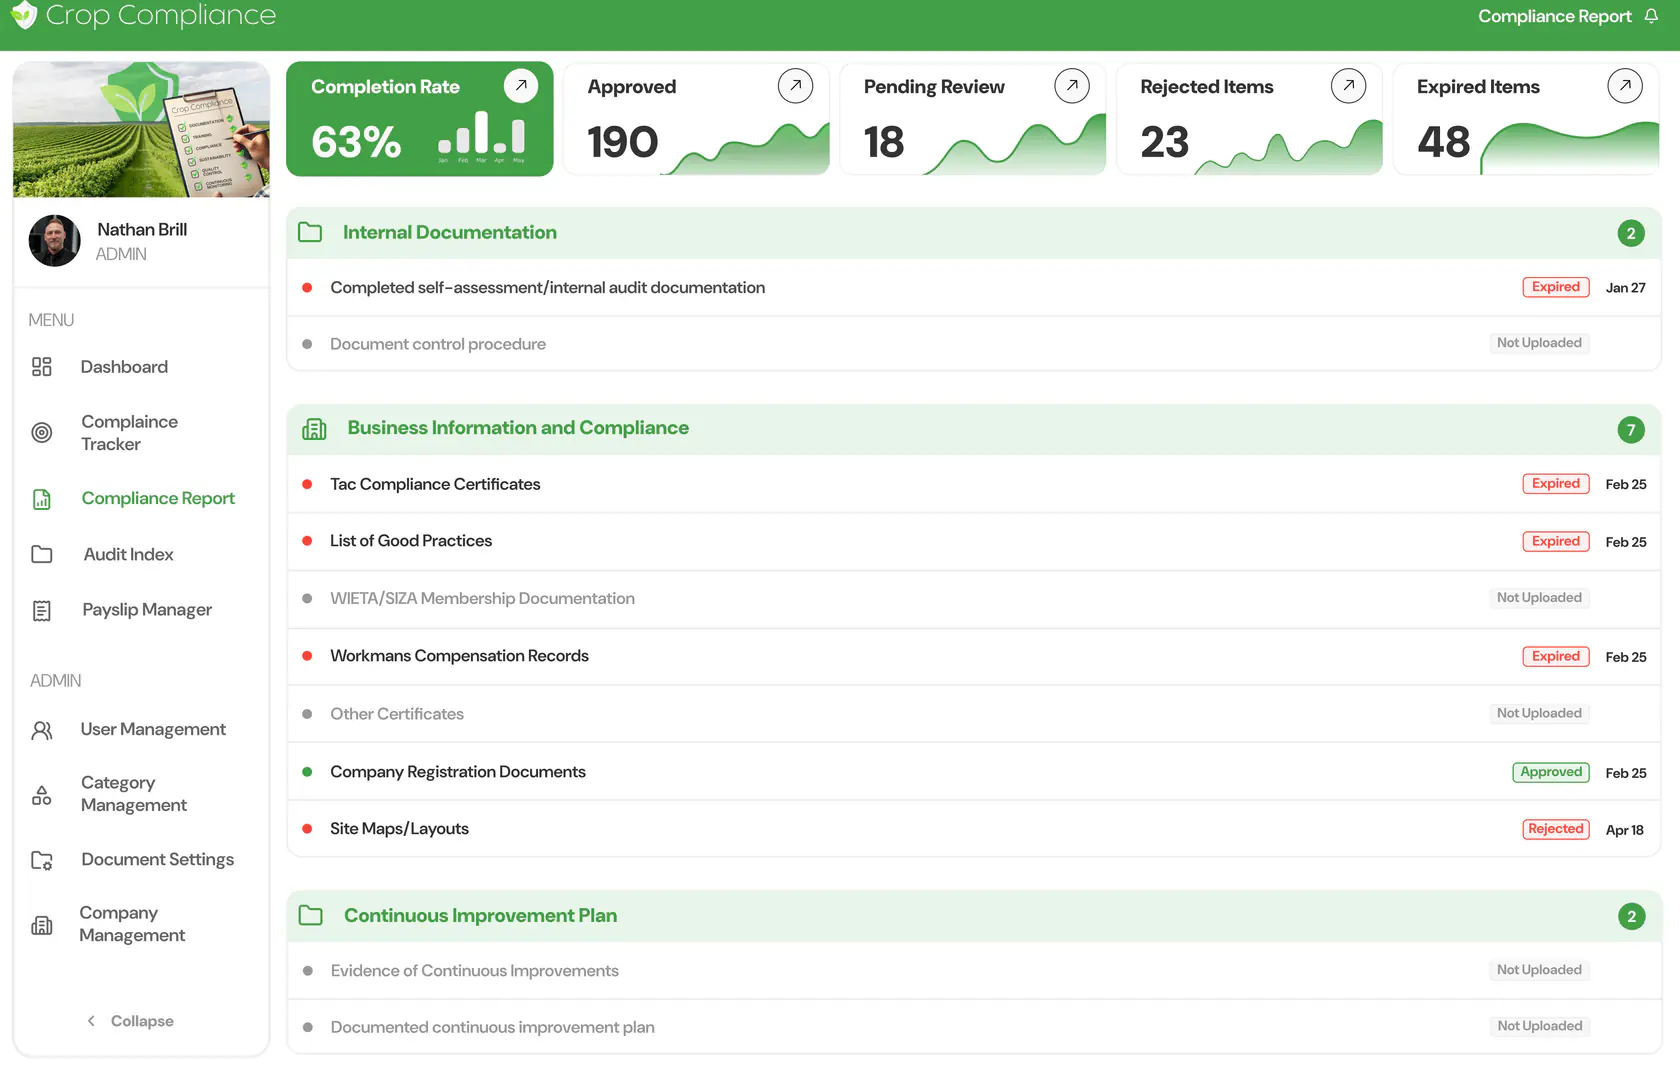Screen dimensions: 1680x1072
Task: Open Payslip Manager menu item
Action: tap(147, 610)
